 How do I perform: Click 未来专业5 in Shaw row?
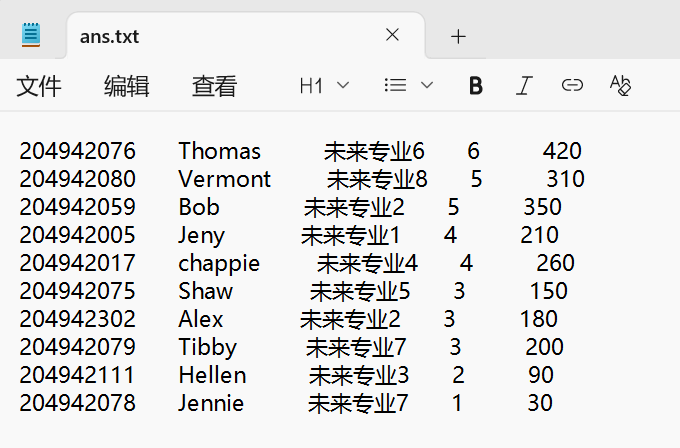click(x=360, y=291)
